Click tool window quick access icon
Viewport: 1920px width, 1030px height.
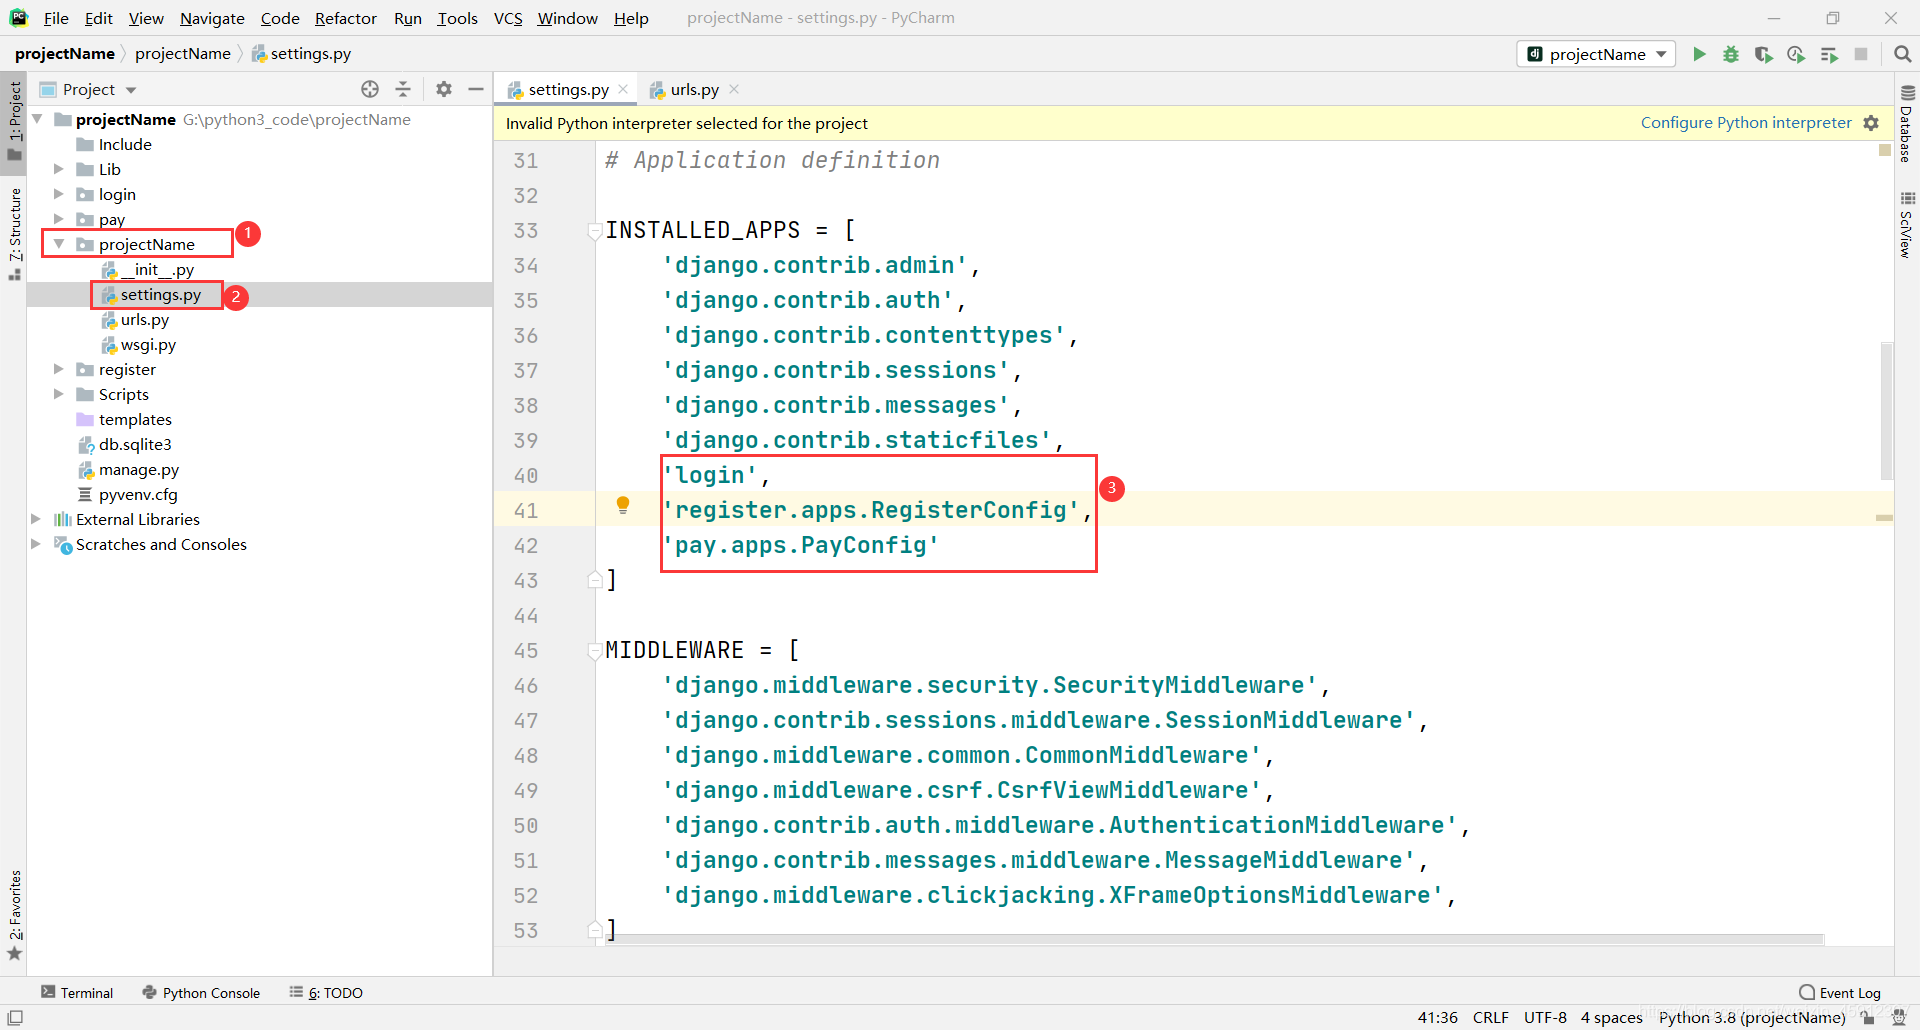[x=15, y=1017]
